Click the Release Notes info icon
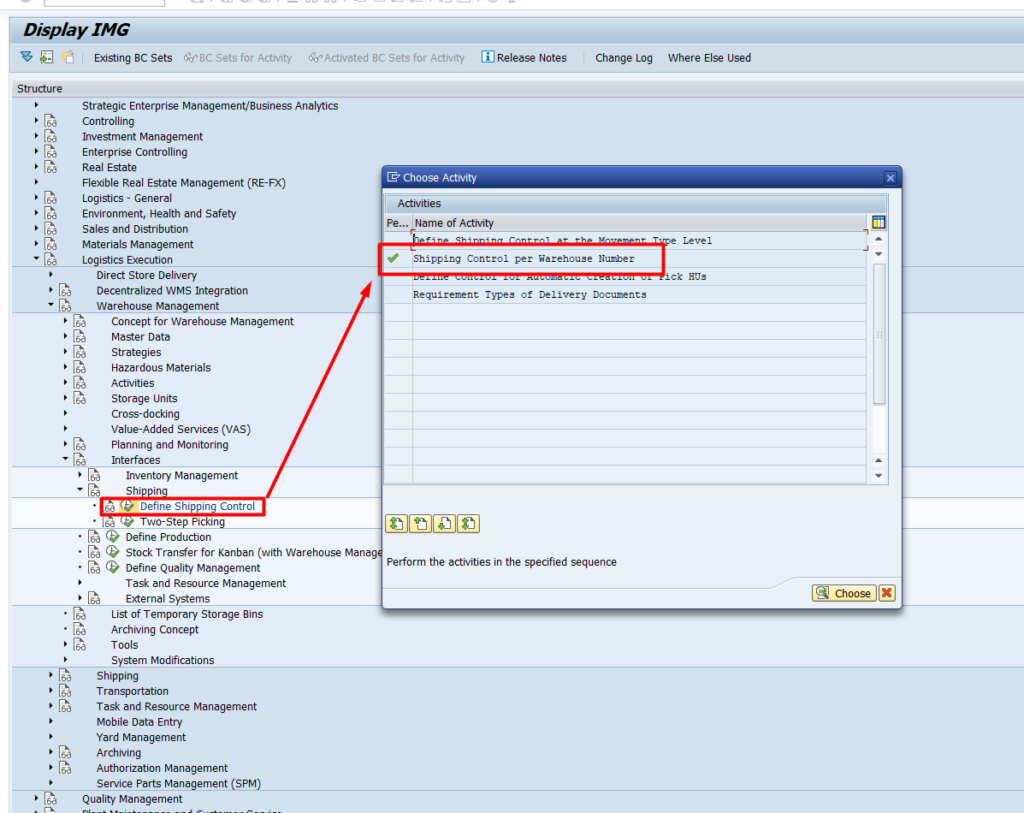 [488, 57]
